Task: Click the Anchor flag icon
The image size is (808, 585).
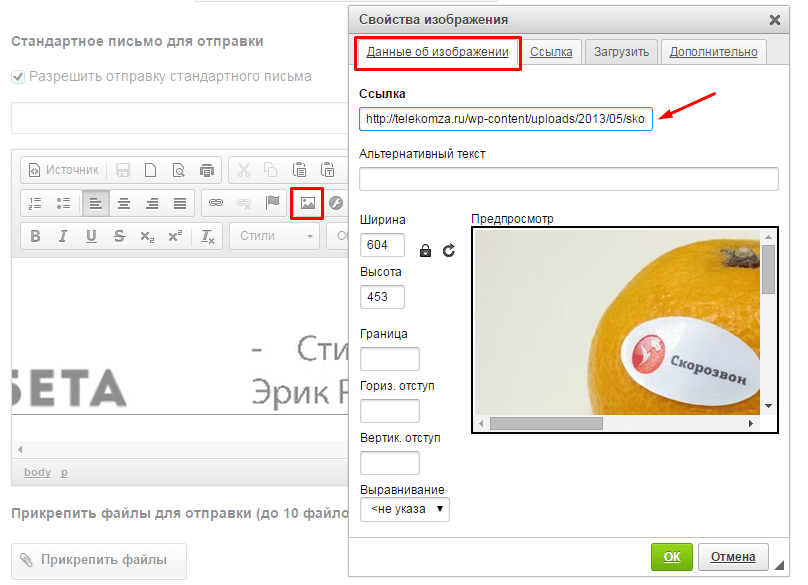Action: (x=272, y=203)
